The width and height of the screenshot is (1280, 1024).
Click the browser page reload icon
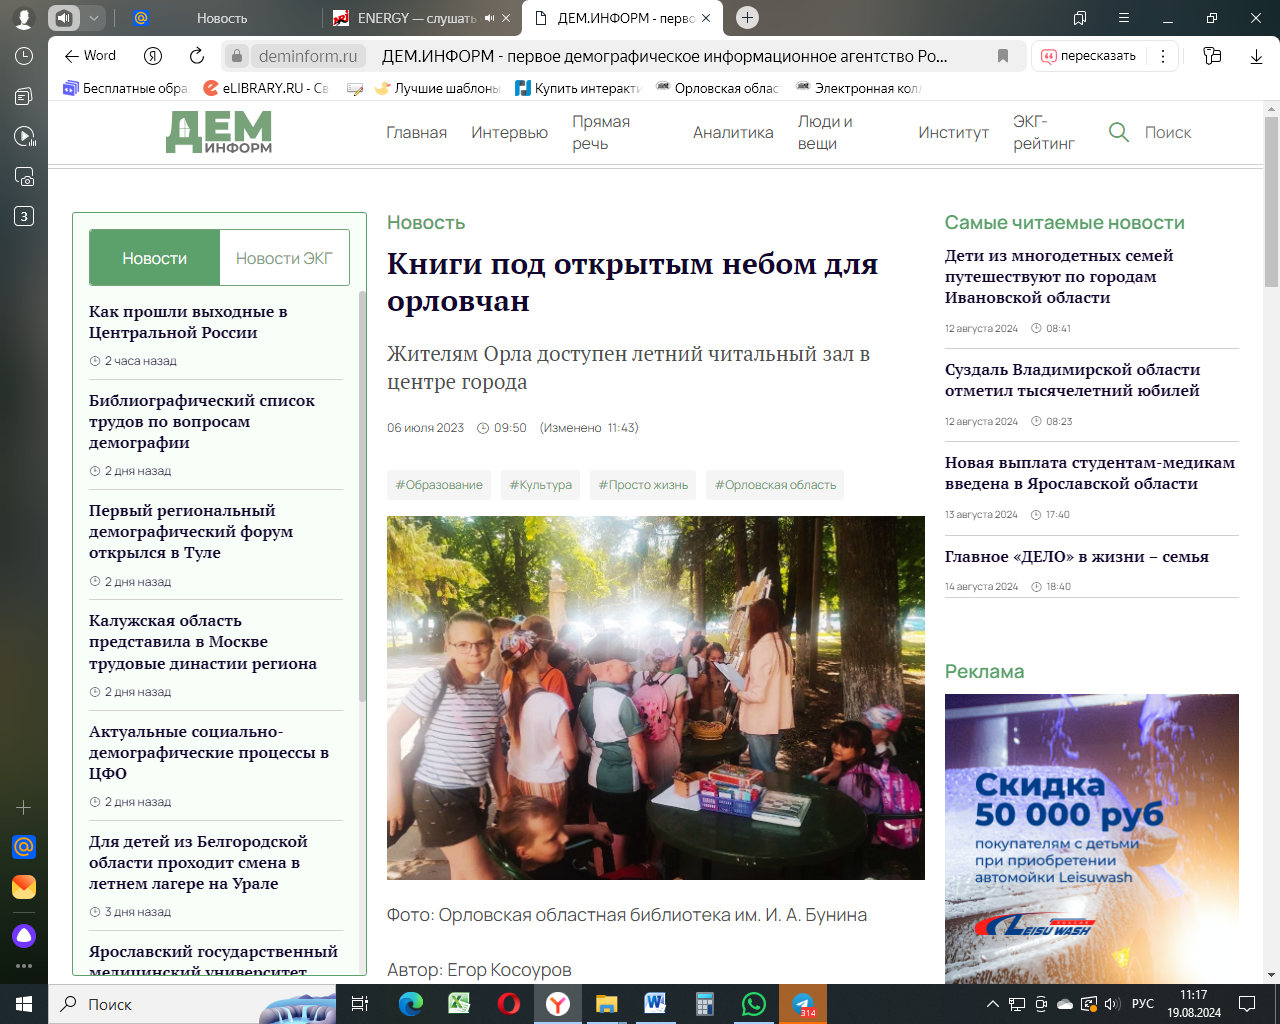[197, 56]
